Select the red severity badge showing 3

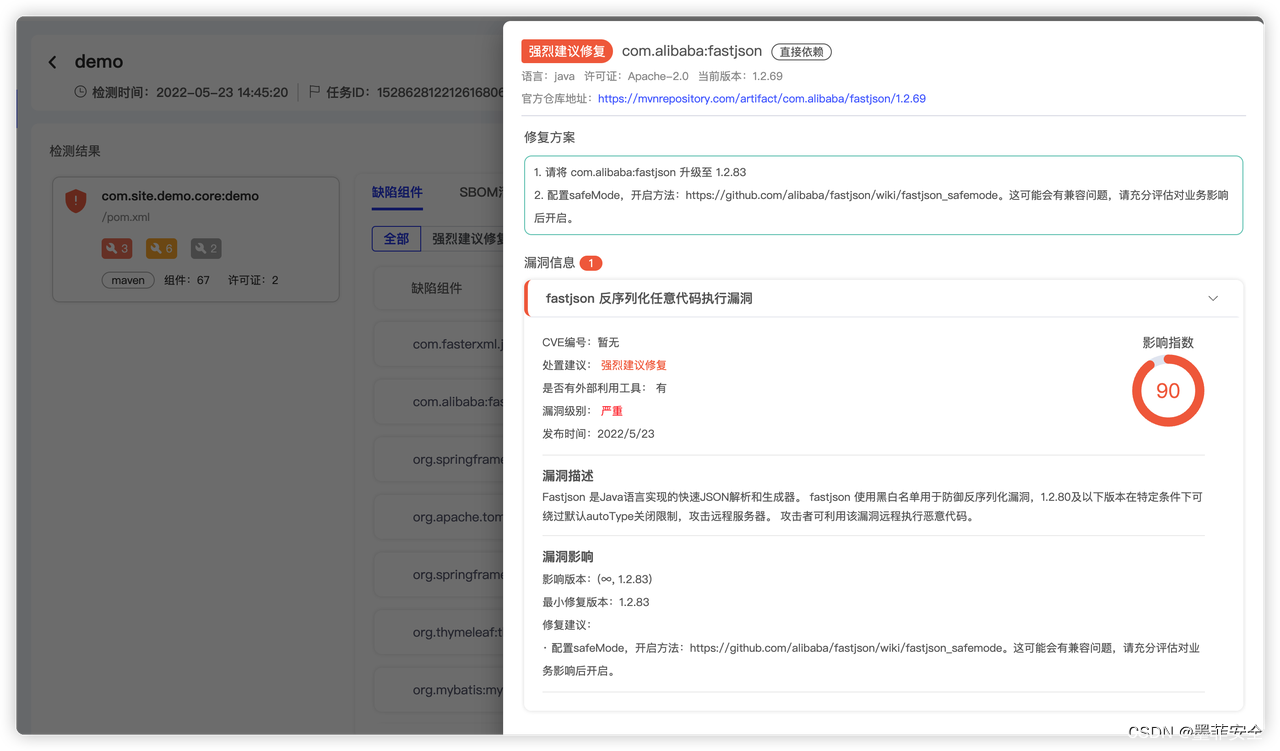click(x=117, y=248)
